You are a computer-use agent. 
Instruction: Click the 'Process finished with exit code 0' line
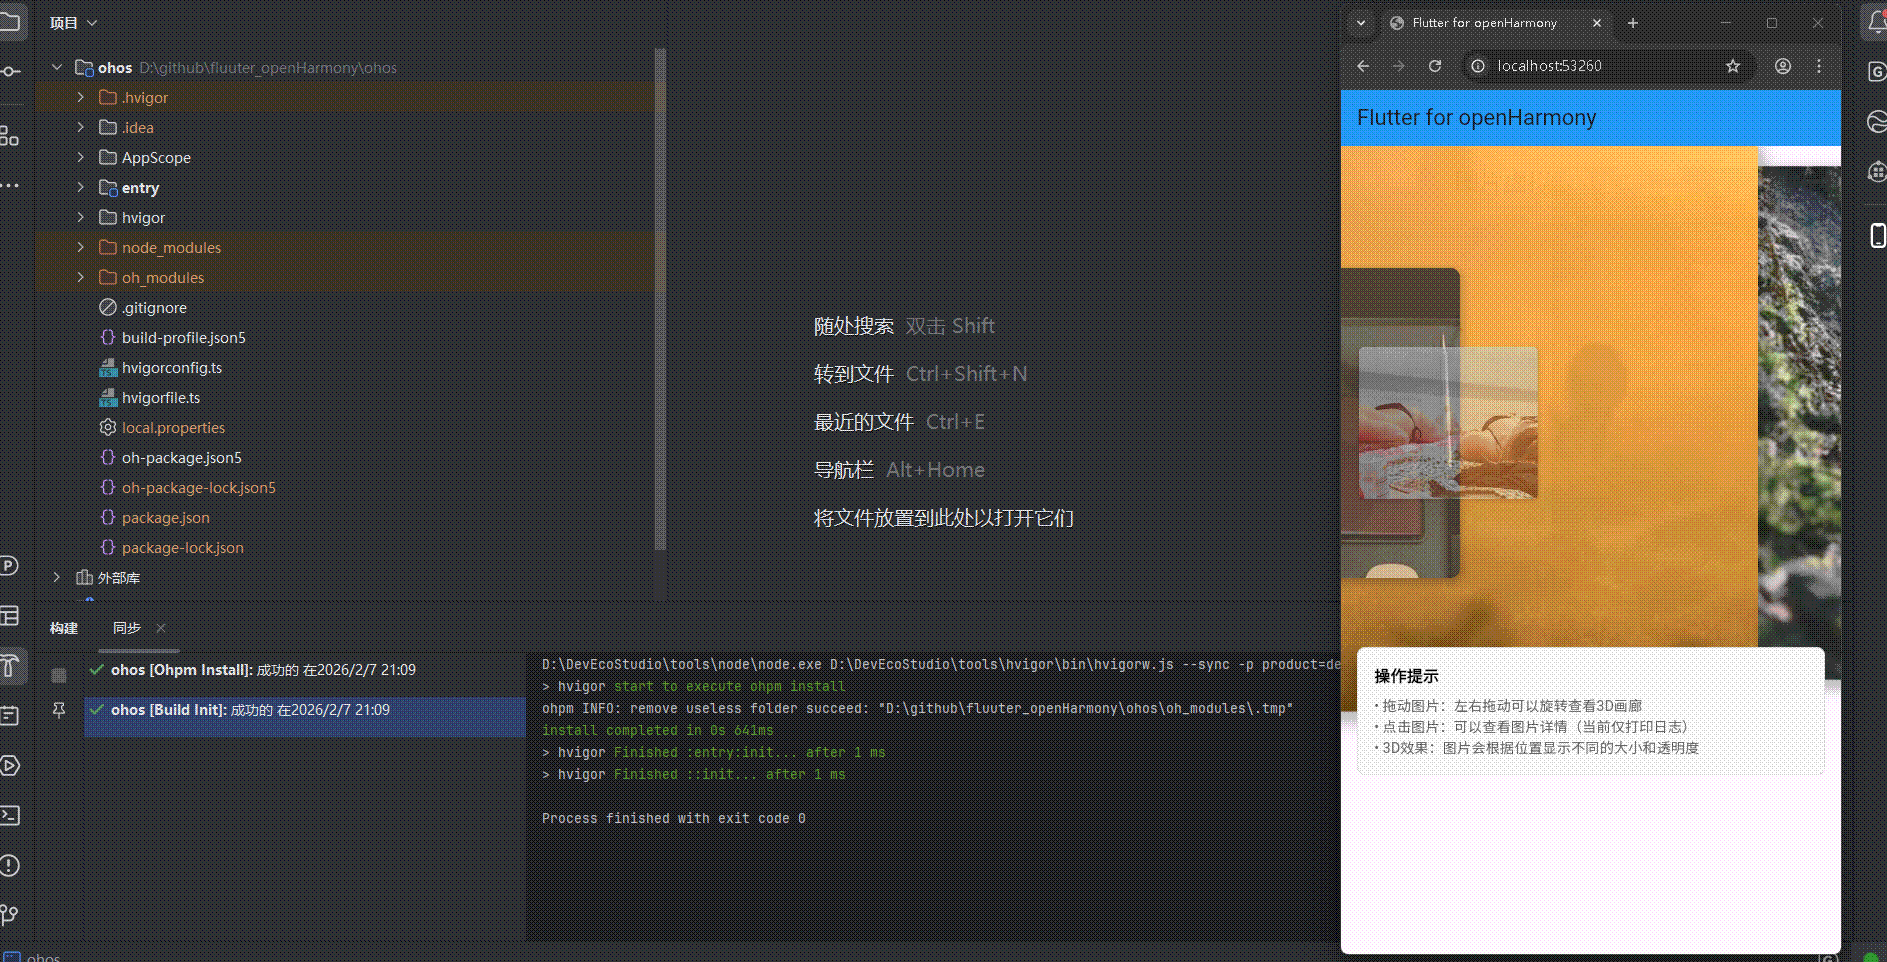coord(674,819)
